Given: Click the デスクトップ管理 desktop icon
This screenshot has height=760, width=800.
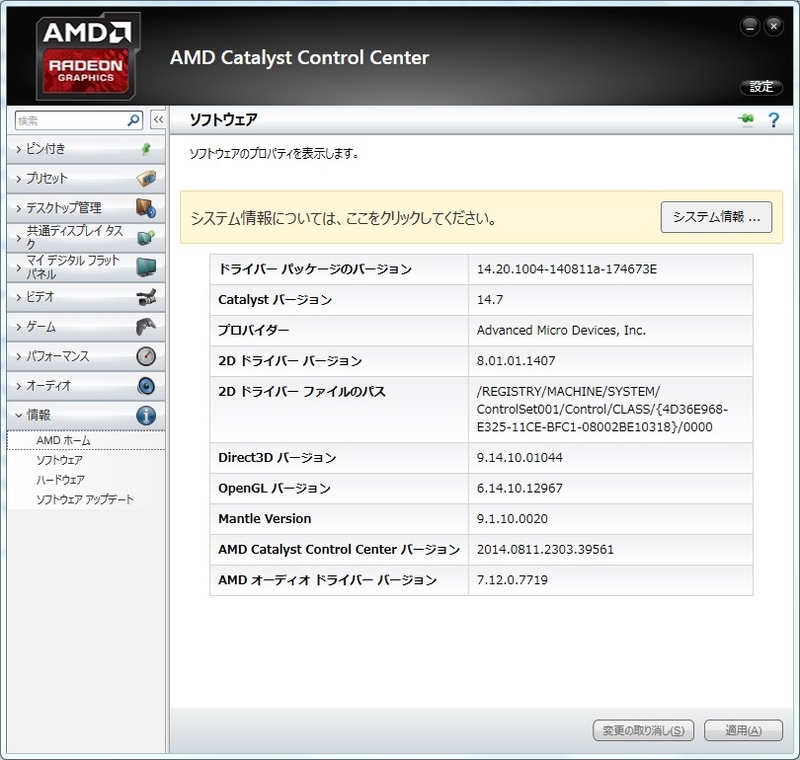Looking at the screenshot, I should click(x=146, y=208).
